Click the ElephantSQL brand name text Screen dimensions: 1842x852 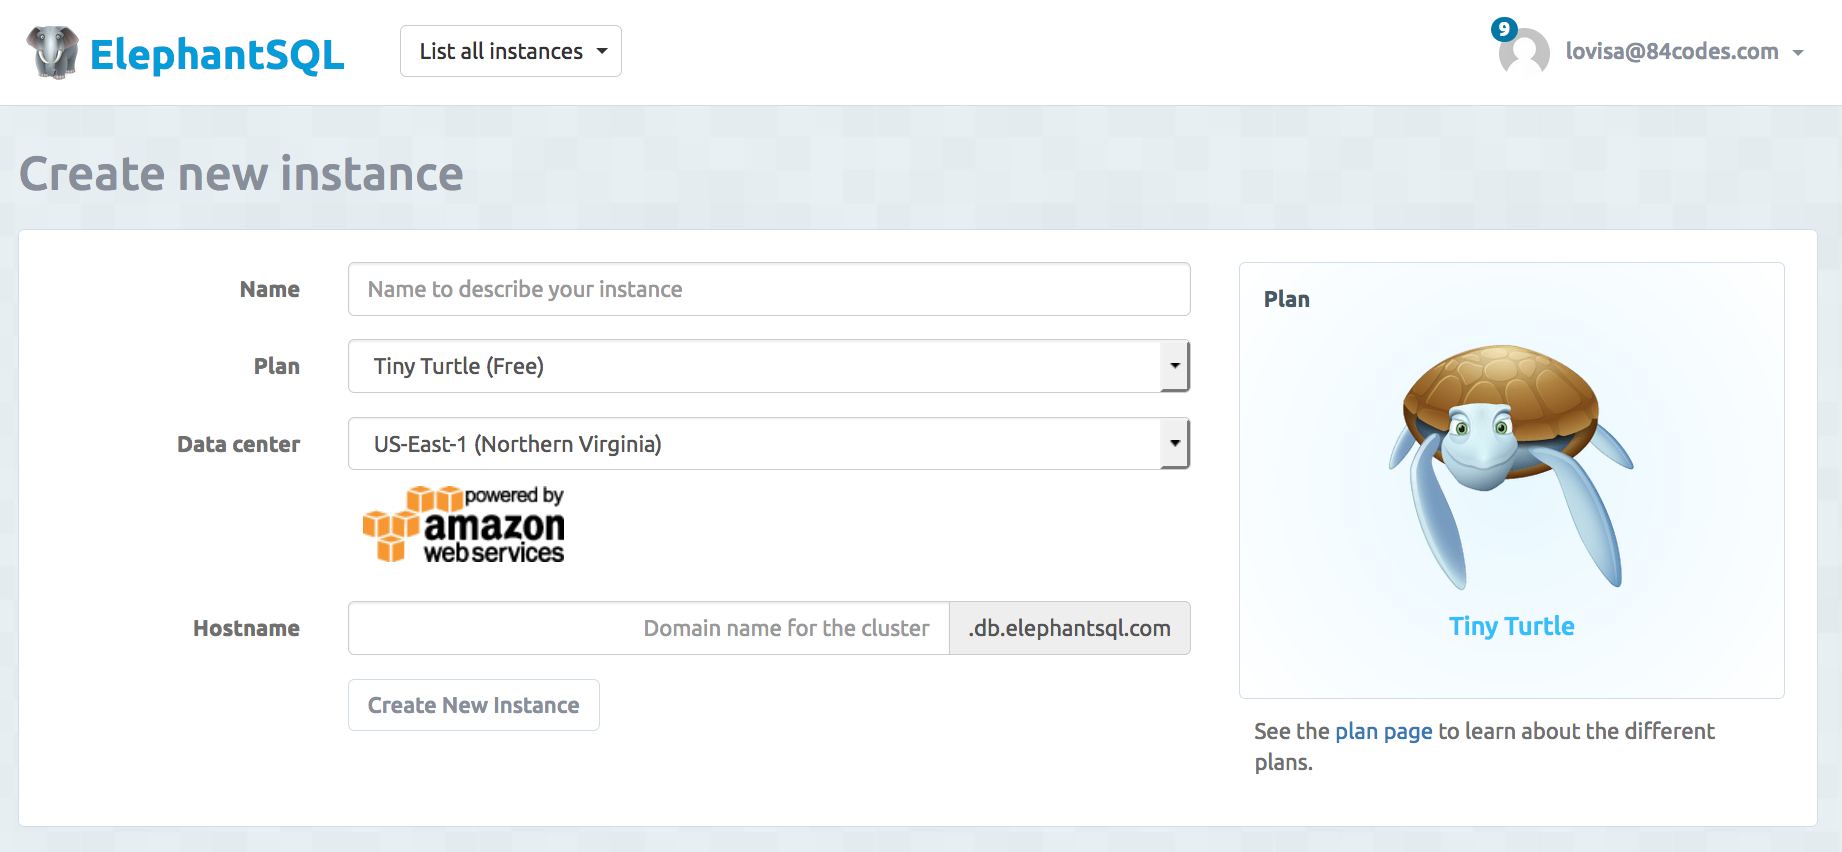[217, 55]
